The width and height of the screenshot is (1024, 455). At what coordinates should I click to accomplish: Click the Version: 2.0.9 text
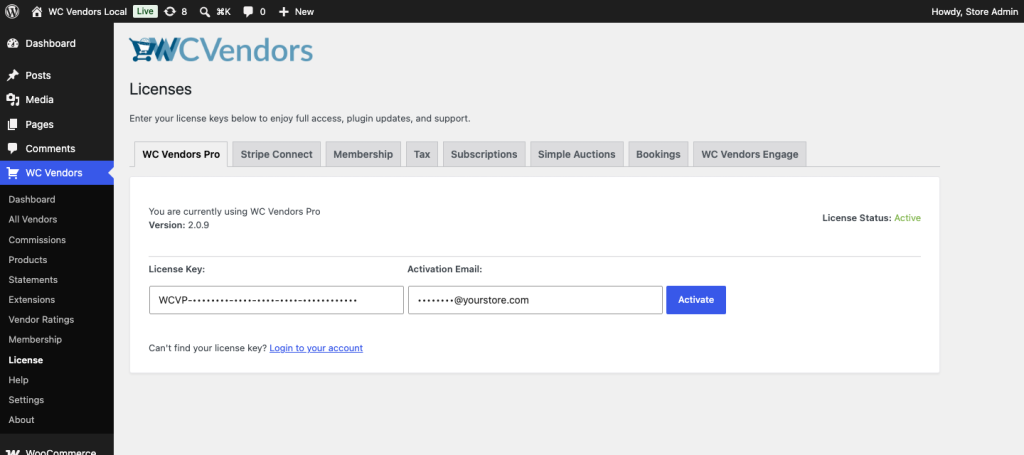point(179,225)
